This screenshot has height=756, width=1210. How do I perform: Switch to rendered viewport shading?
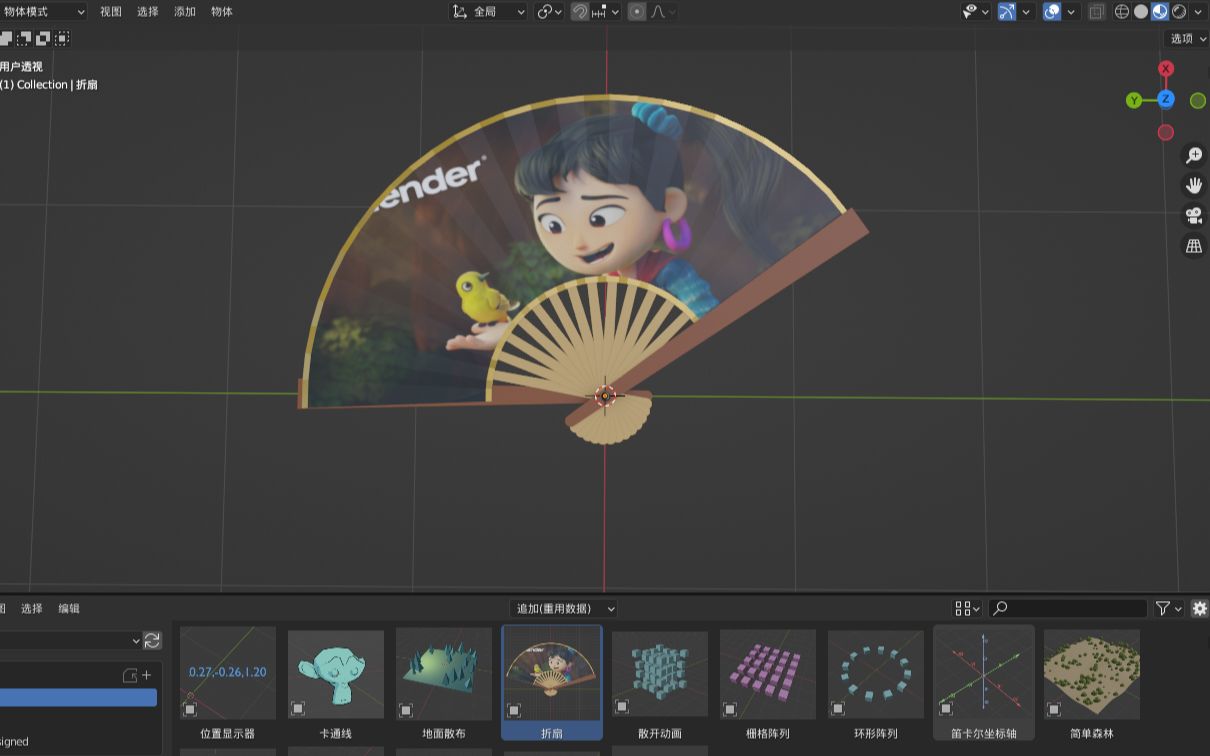tap(1179, 12)
